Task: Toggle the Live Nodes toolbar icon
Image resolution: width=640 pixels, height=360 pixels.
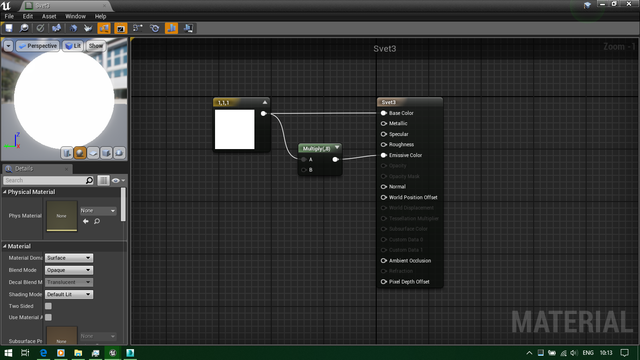Action: point(138,28)
